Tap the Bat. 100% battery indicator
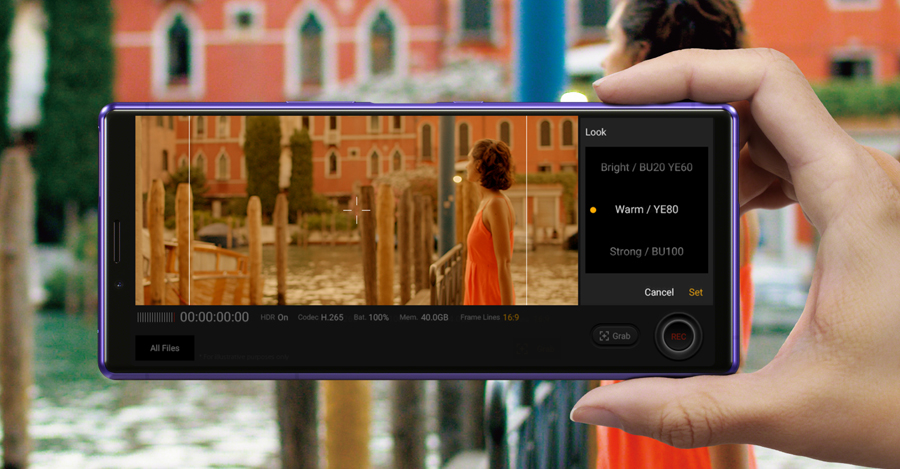The width and height of the screenshot is (900, 469). click(373, 317)
